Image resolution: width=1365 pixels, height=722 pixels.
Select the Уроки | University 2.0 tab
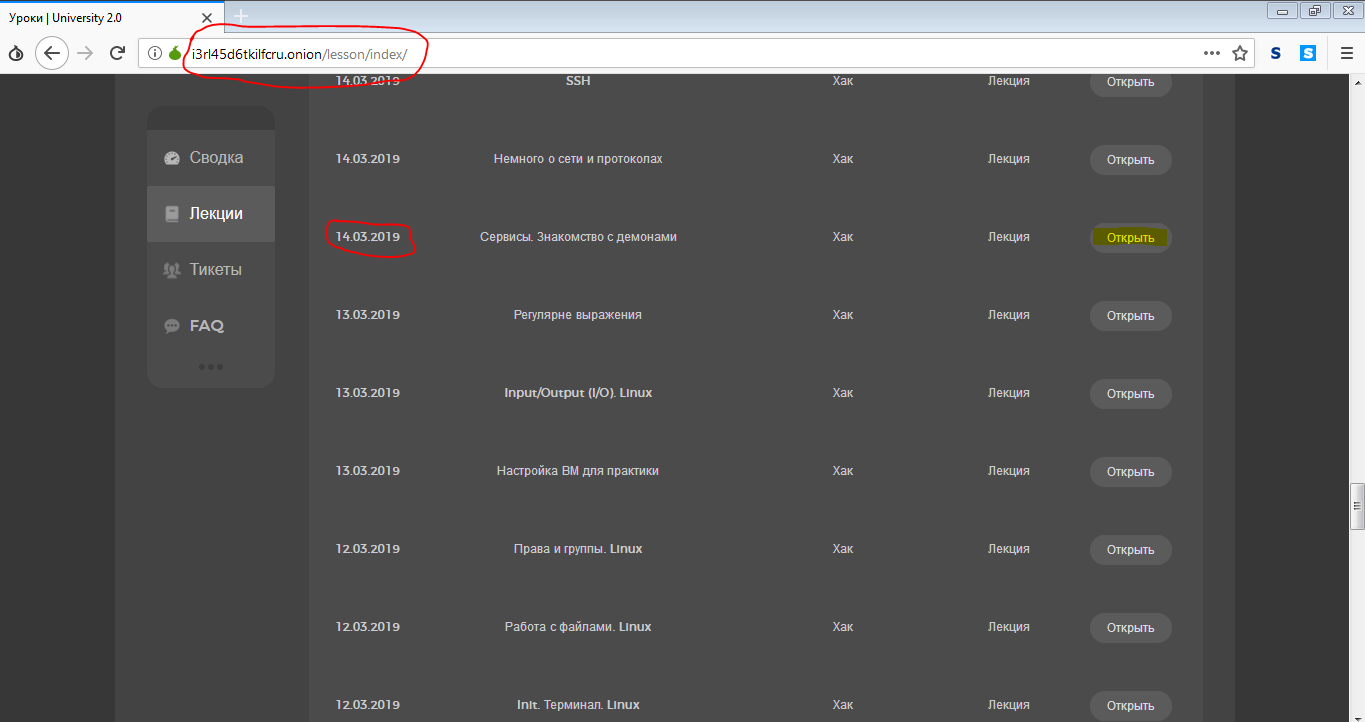(x=112, y=16)
